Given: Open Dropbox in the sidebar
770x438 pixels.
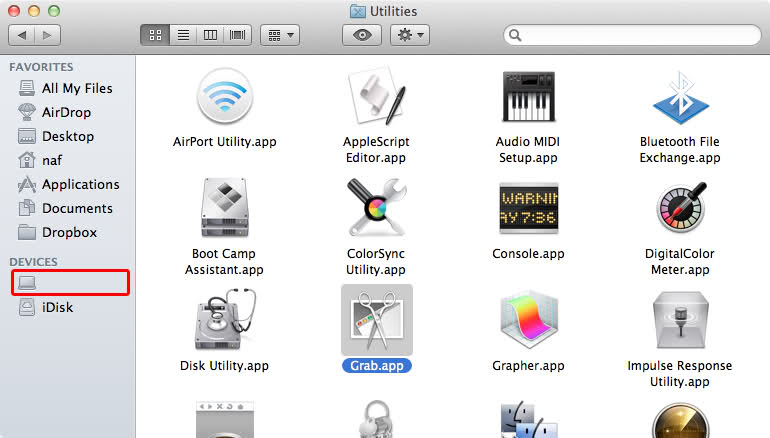Looking at the screenshot, I should 57,233.
